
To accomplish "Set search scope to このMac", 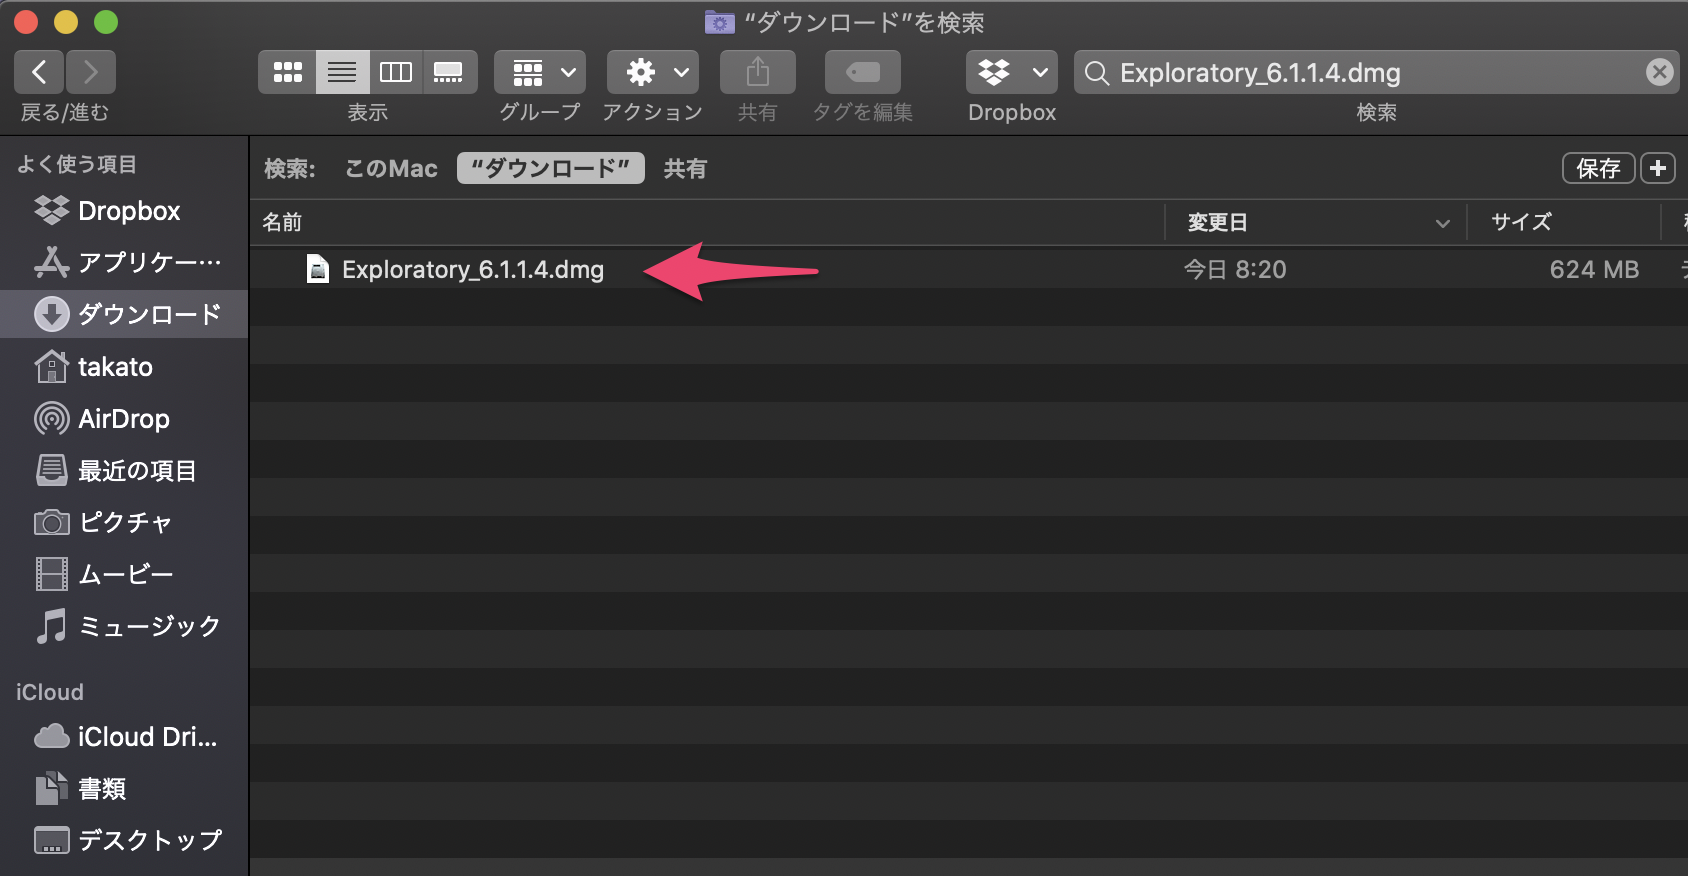I will (391, 169).
